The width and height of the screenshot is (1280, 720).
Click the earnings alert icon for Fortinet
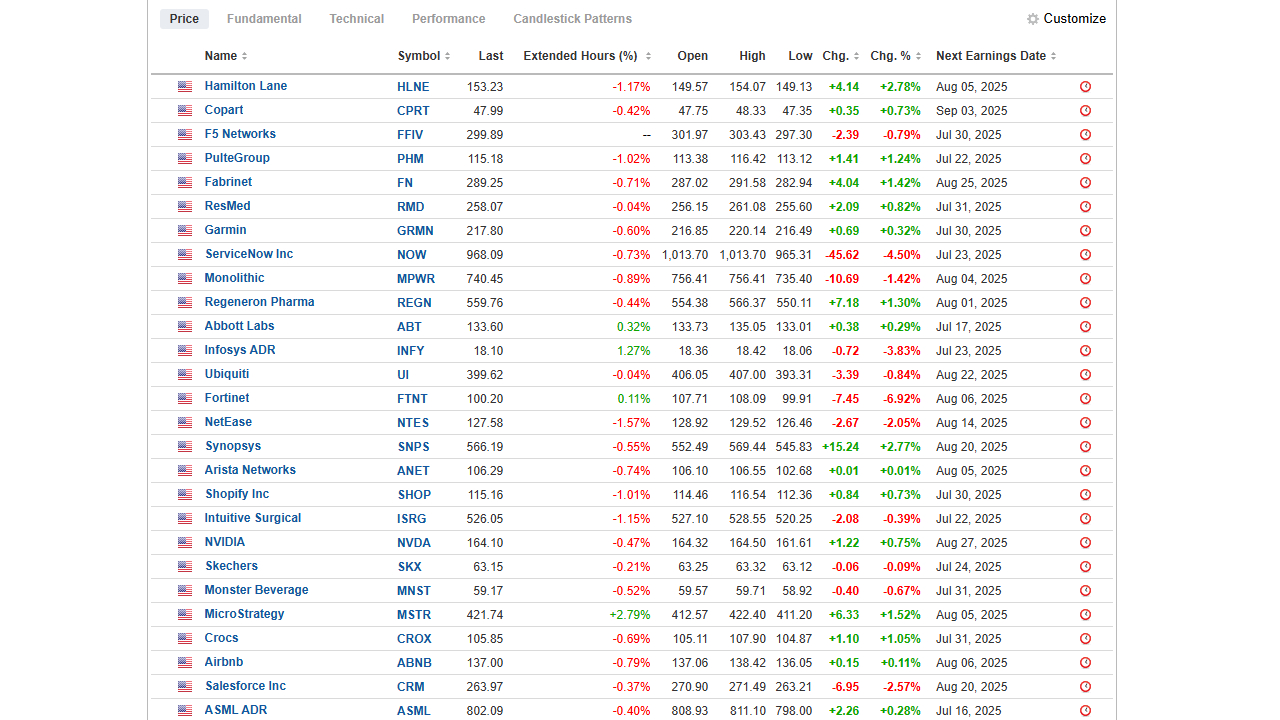click(1085, 398)
